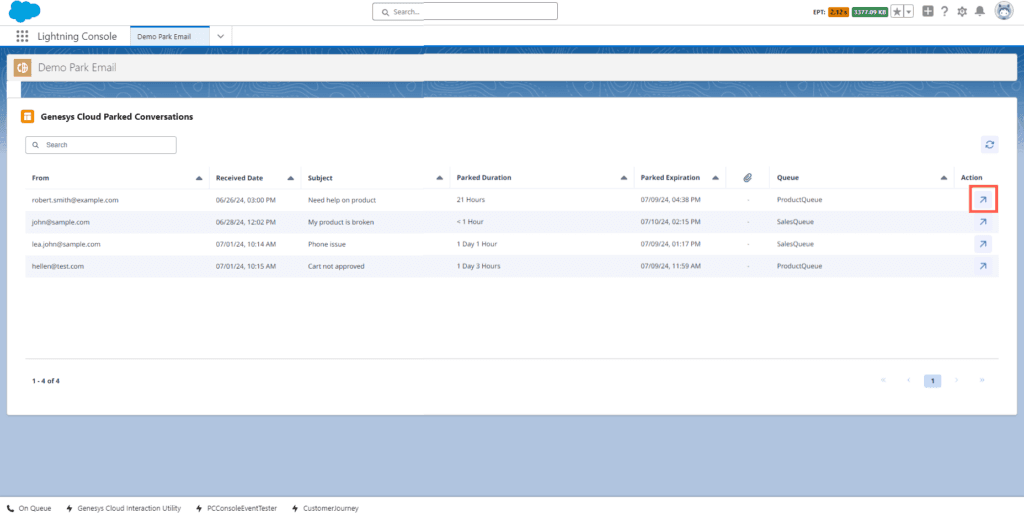This screenshot has width=1024, height=519.
Task: Click the robert.smith@example.com sender cell
Action: tap(75, 200)
